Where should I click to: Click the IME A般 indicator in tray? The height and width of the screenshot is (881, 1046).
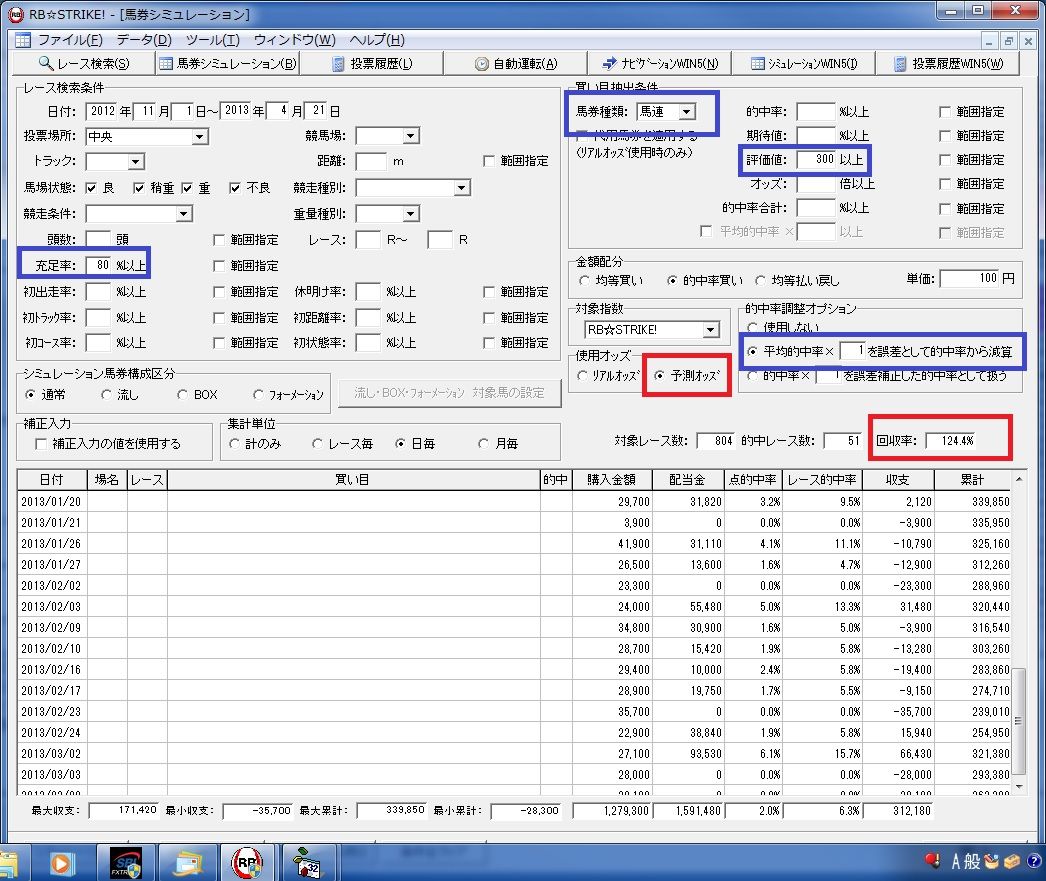pyautogui.click(x=965, y=861)
